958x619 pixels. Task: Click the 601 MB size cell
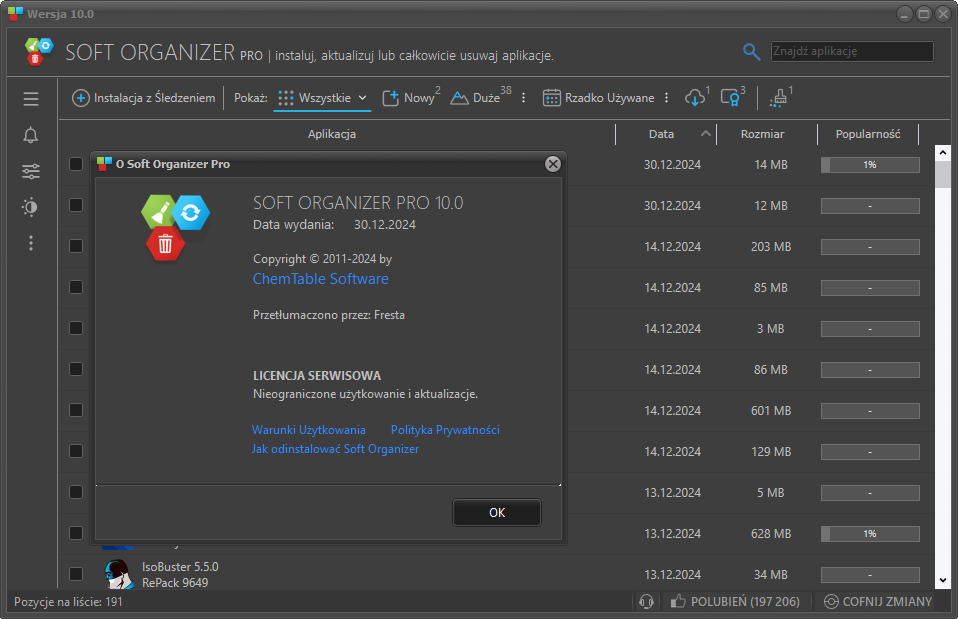coord(770,411)
